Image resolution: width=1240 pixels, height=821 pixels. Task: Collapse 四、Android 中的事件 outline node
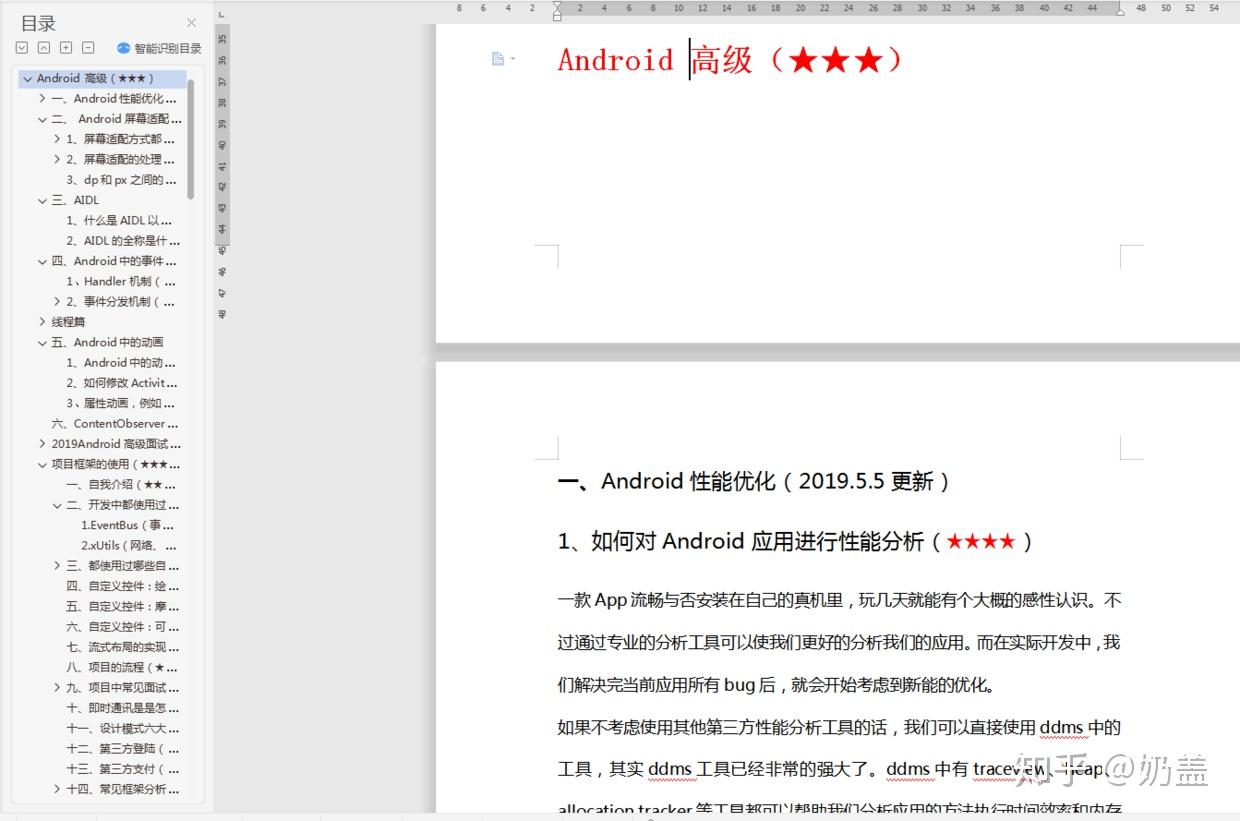[42, 261]
